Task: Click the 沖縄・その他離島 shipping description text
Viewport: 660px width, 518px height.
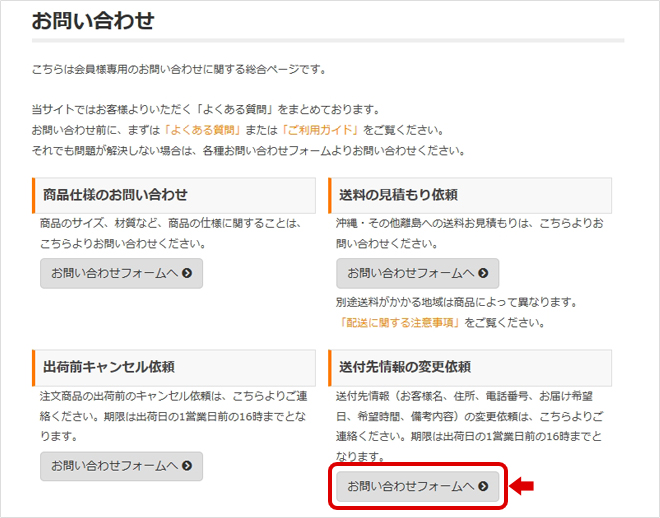Action: coord(469,224)
